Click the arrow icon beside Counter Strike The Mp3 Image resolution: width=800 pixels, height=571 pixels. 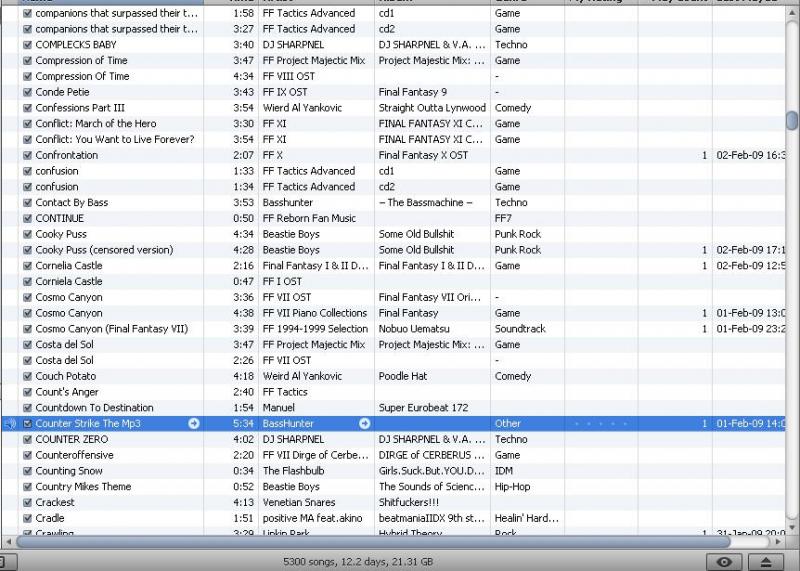[x=194, y=424]
